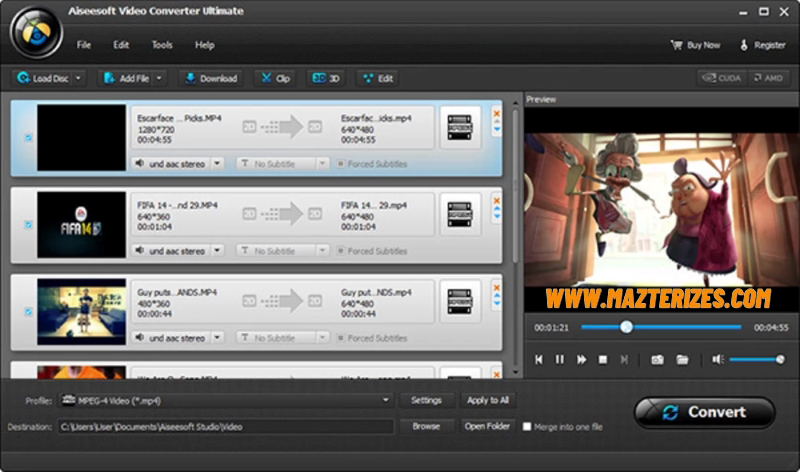The height and width of the screenshot is (472, 800).
Task: Click Apply to All button
Action: pyautogui.click(x=488, y=401)
